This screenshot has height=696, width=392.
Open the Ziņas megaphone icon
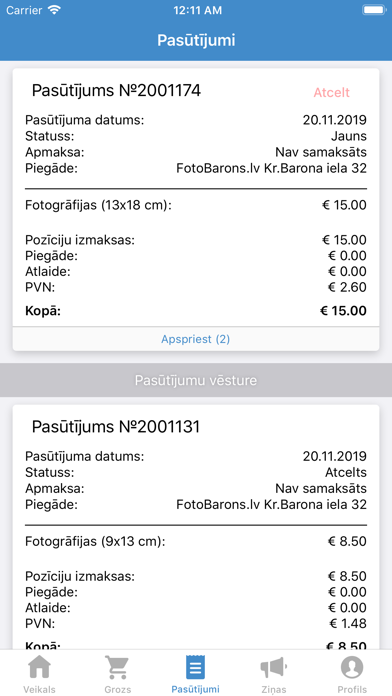(x=273, y=667)
